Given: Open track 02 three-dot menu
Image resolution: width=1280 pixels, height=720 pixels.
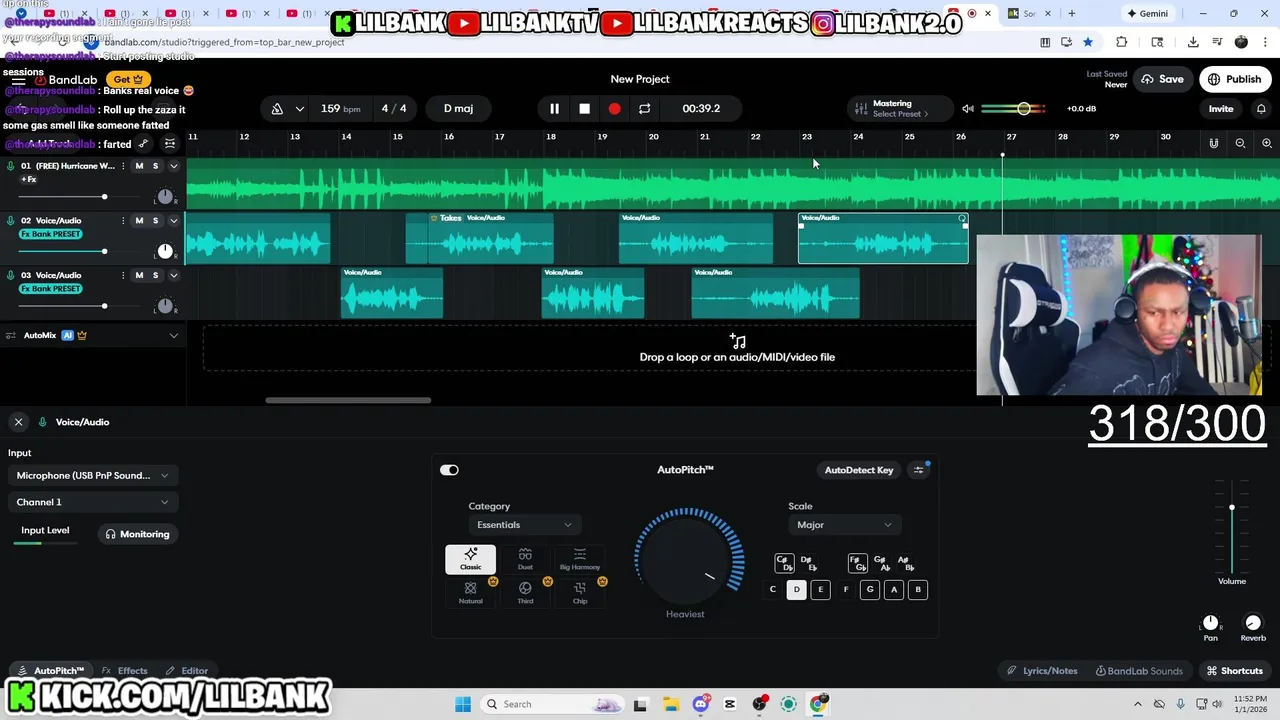Looking at the screenshot, I should pyautogui.click(x=123, y=221).
